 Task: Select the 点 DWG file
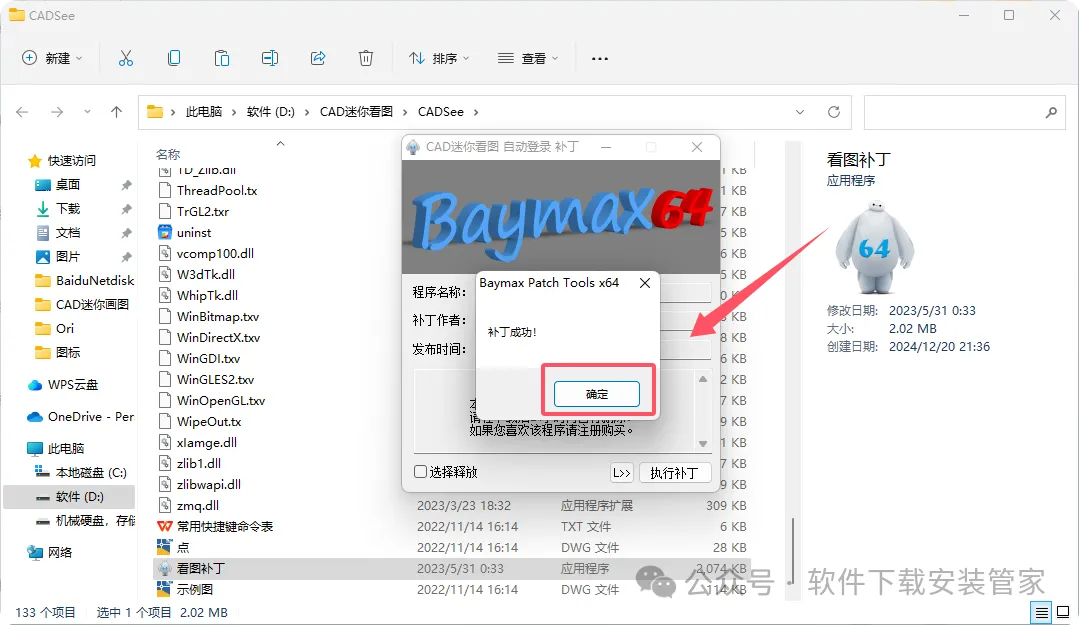click(183, 547)
